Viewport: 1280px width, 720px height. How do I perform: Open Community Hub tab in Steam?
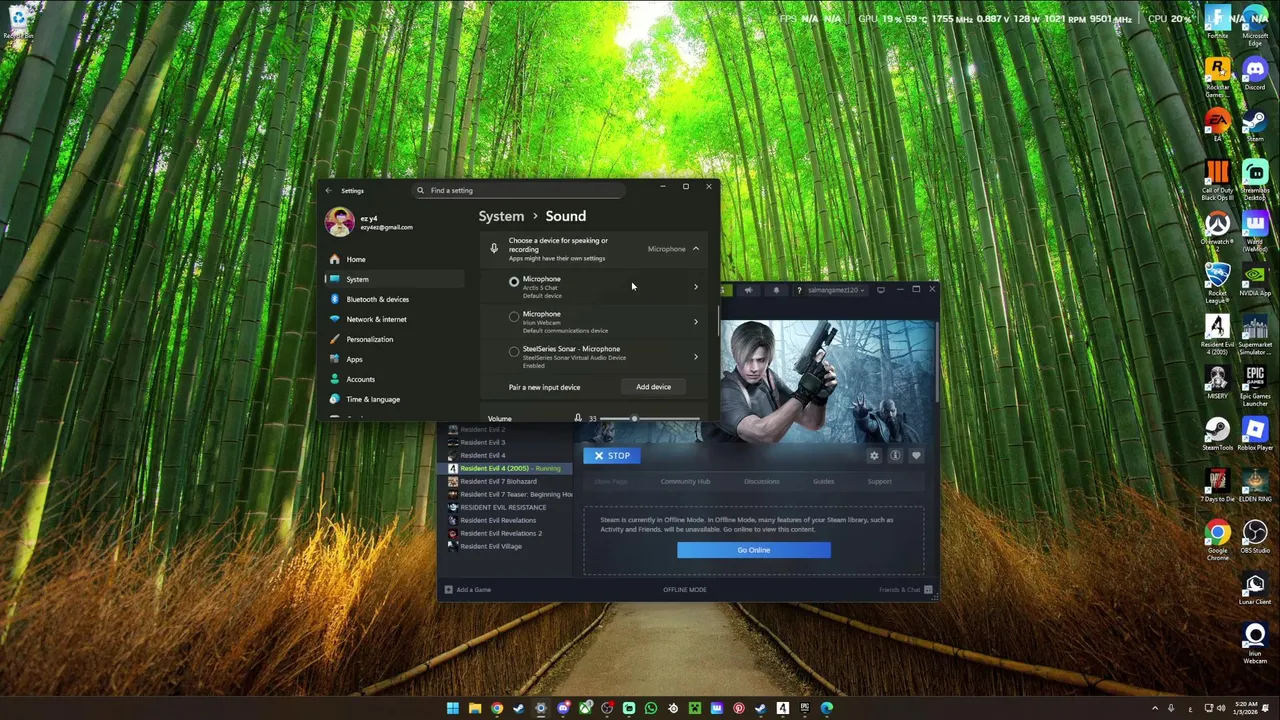685,482
